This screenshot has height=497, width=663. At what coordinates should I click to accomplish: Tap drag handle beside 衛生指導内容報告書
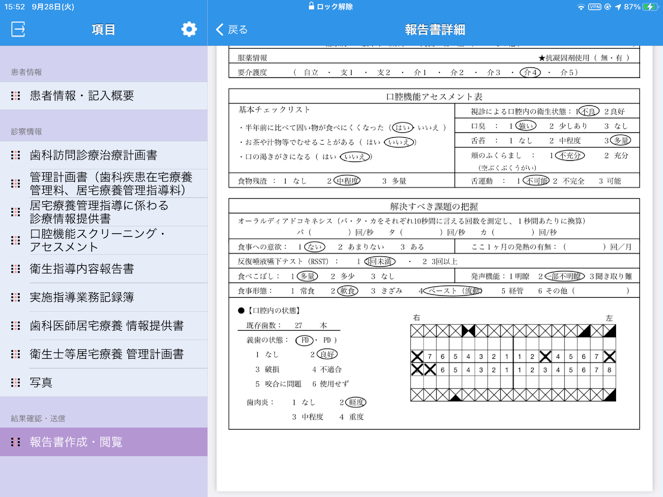(x=16, y=269)
